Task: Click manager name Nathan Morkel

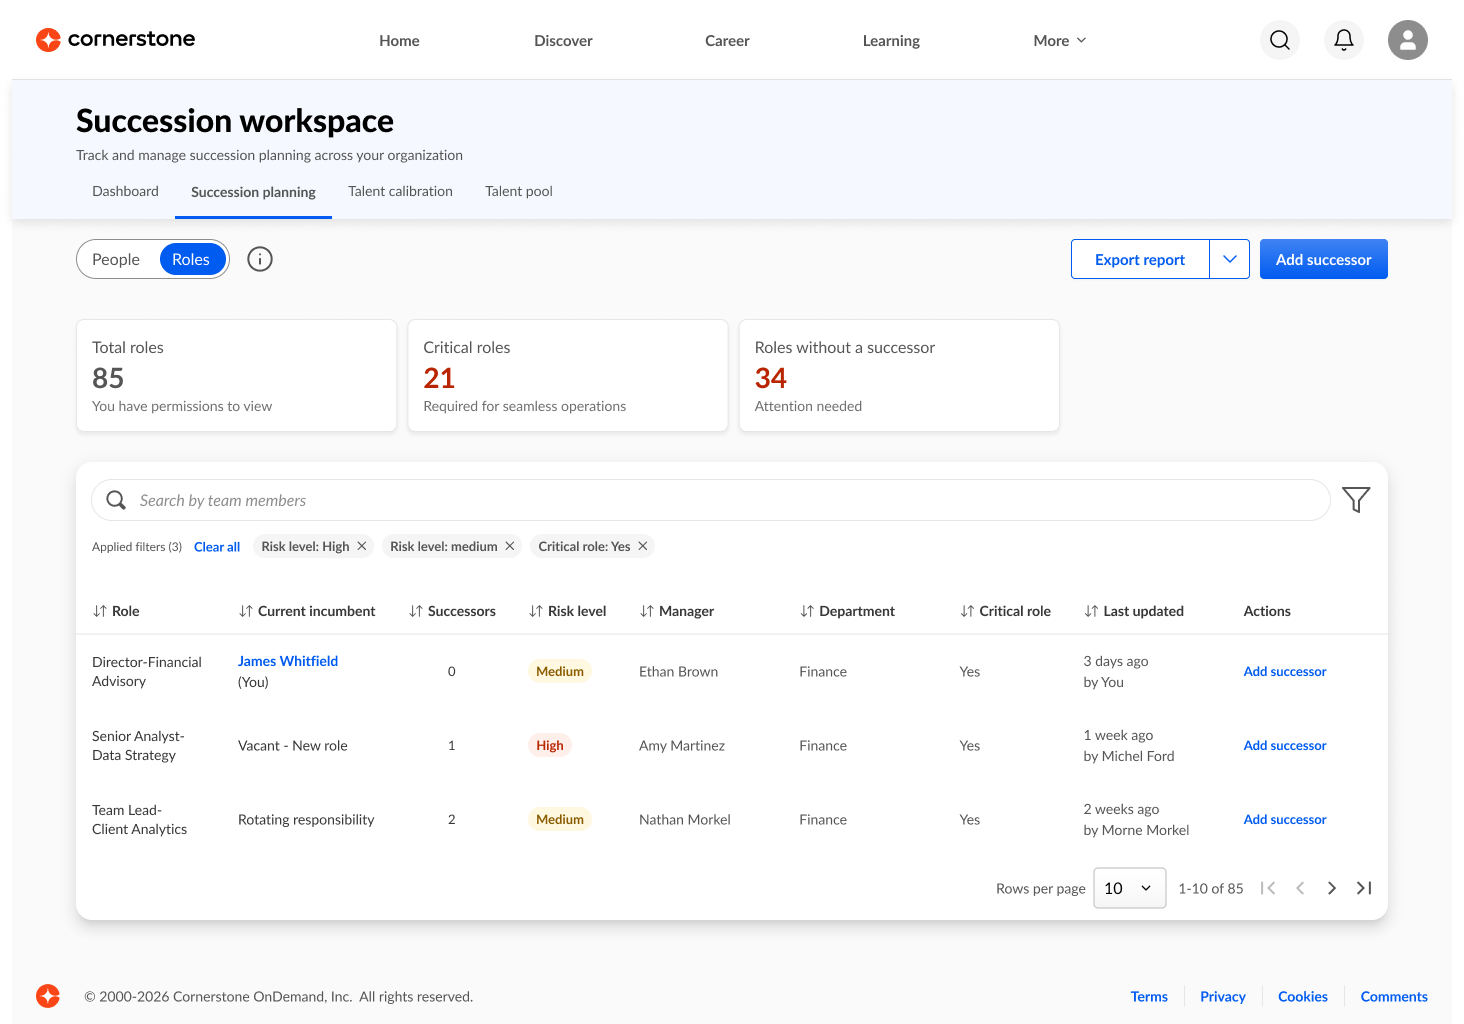Action: [685, 819]
